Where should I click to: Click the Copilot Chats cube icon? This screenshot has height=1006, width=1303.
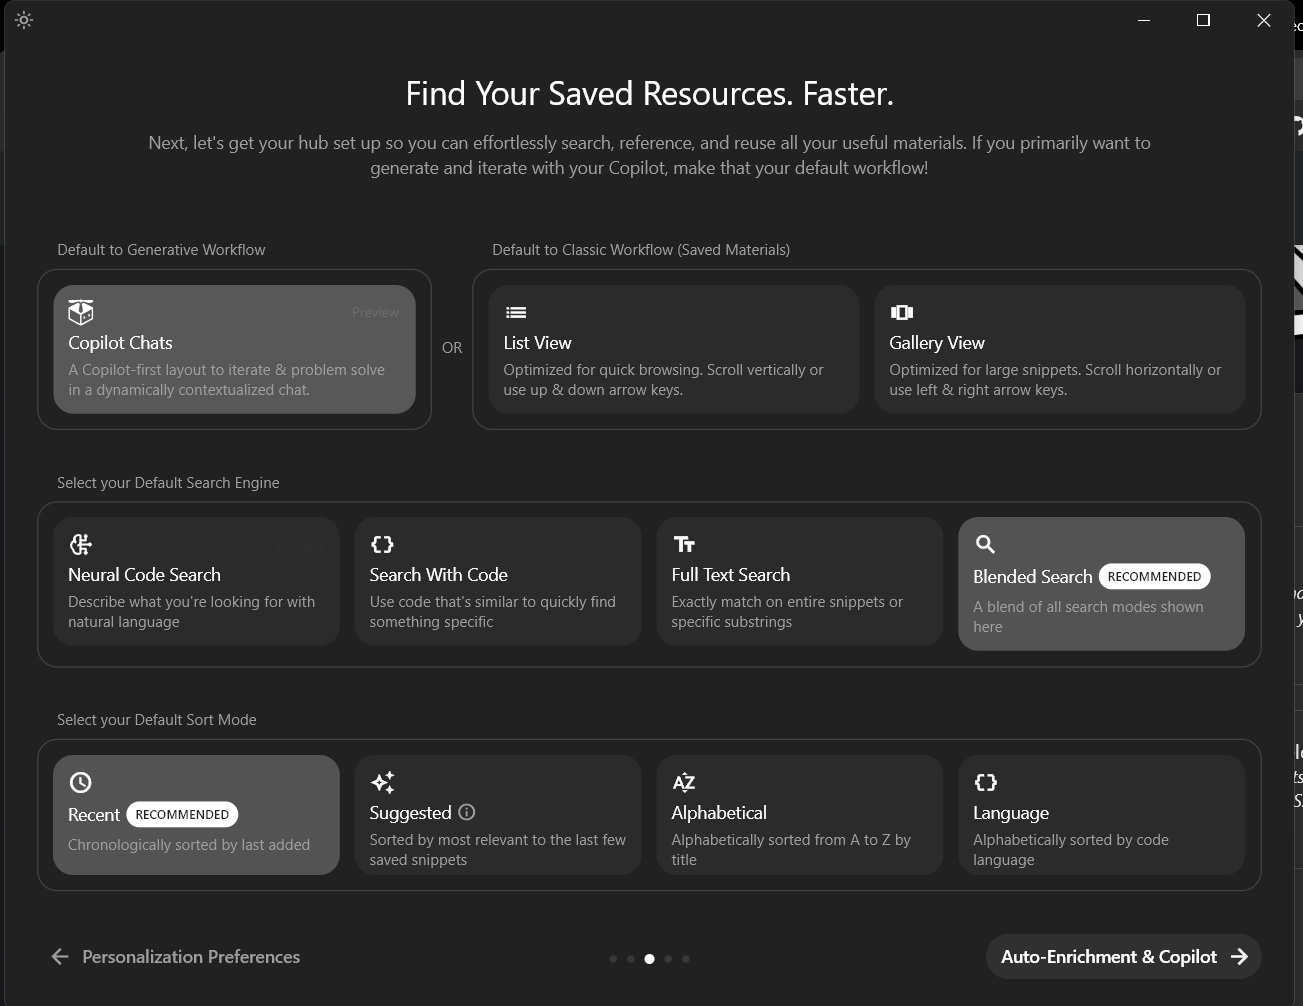pos(80,311)
